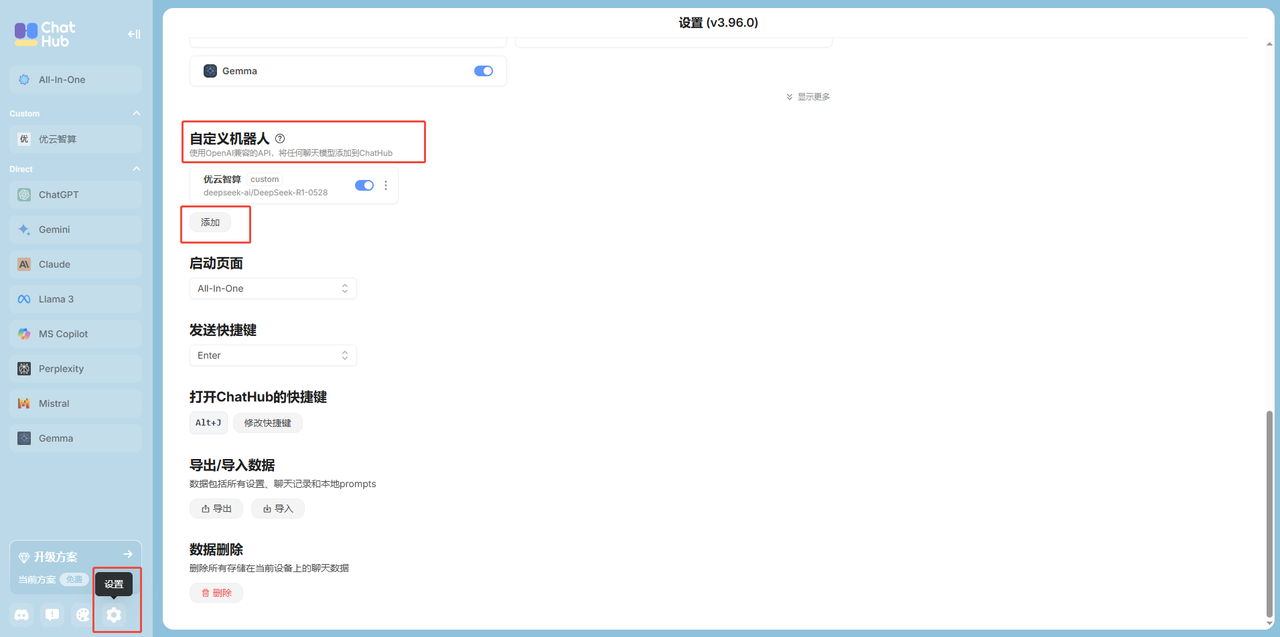Image resolution: width=1280 pixels, height=637 pixels.
Task: Open the feedback speech-bubble icon
Action: pos(52,615)
